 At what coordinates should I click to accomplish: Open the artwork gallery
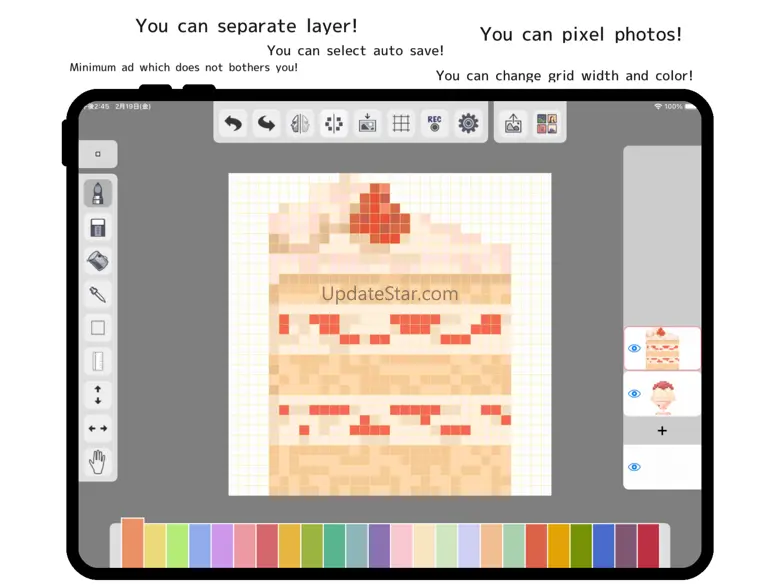point(547,123)
